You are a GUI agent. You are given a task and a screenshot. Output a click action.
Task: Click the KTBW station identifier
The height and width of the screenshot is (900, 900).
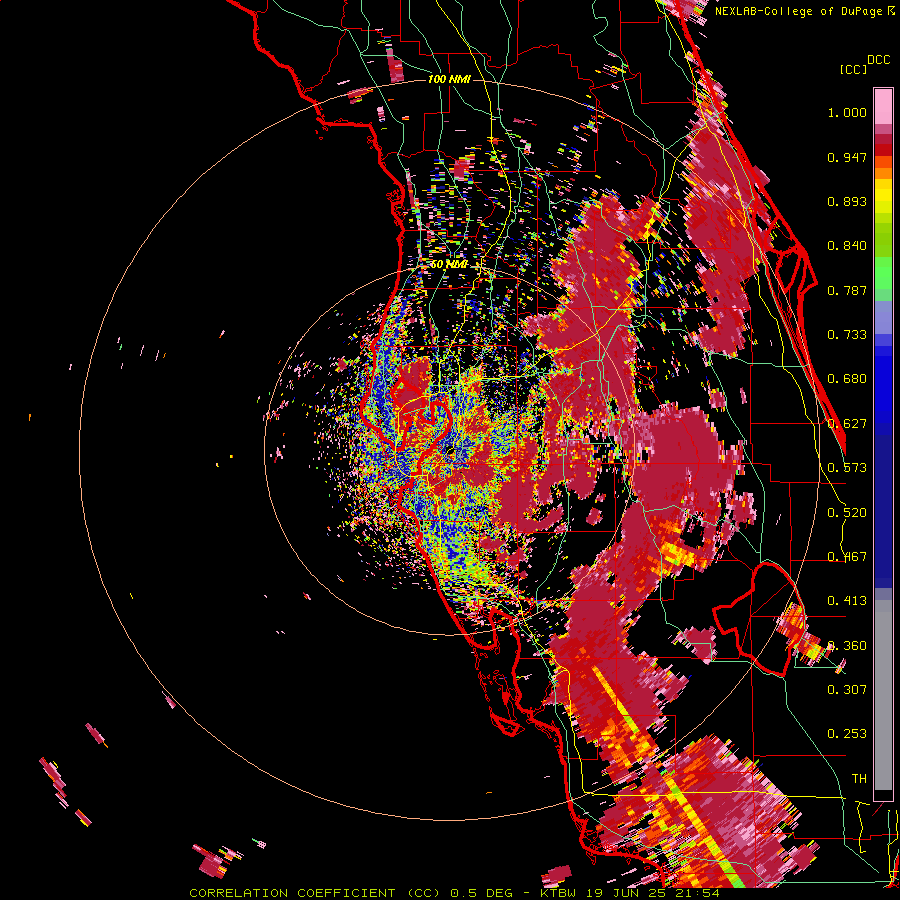click(558, 893)
